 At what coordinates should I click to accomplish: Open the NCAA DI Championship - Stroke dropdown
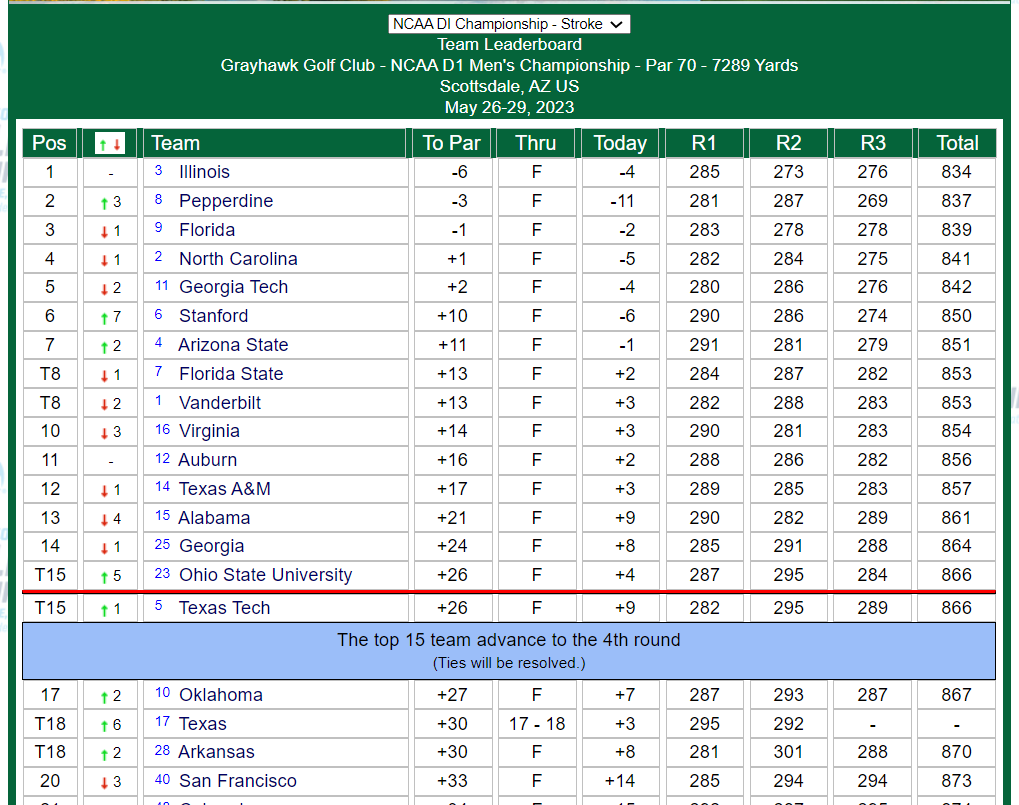pyautogui.click(x=509, y=24)
